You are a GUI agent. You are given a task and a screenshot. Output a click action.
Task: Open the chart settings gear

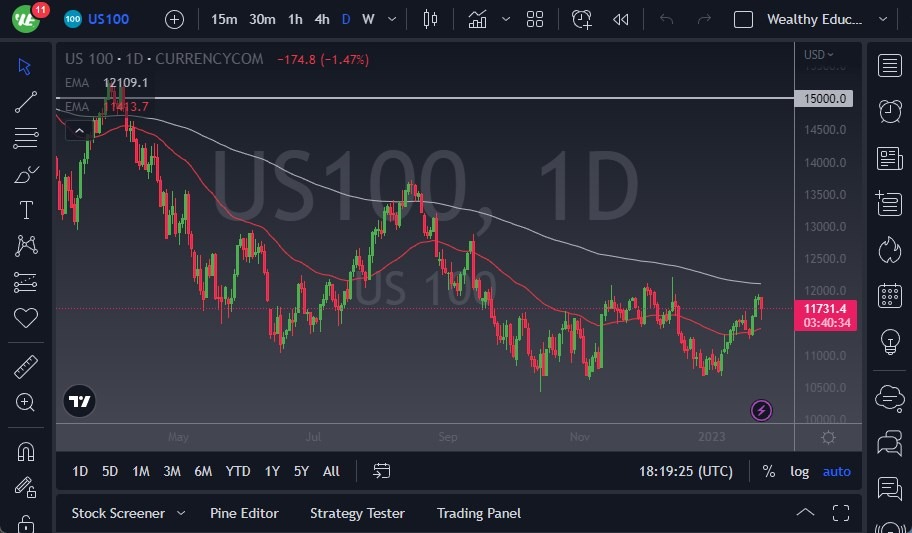828,438
